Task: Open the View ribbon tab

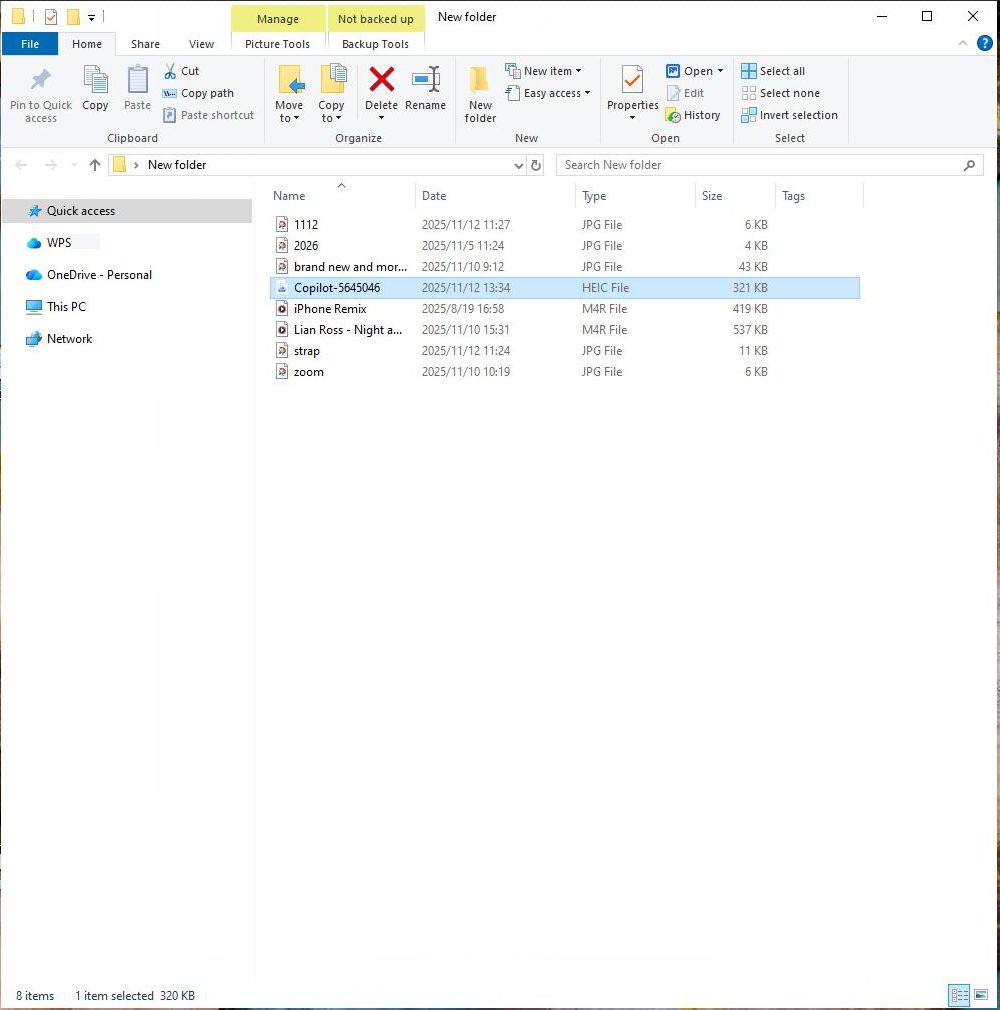Action: [201, 44]
